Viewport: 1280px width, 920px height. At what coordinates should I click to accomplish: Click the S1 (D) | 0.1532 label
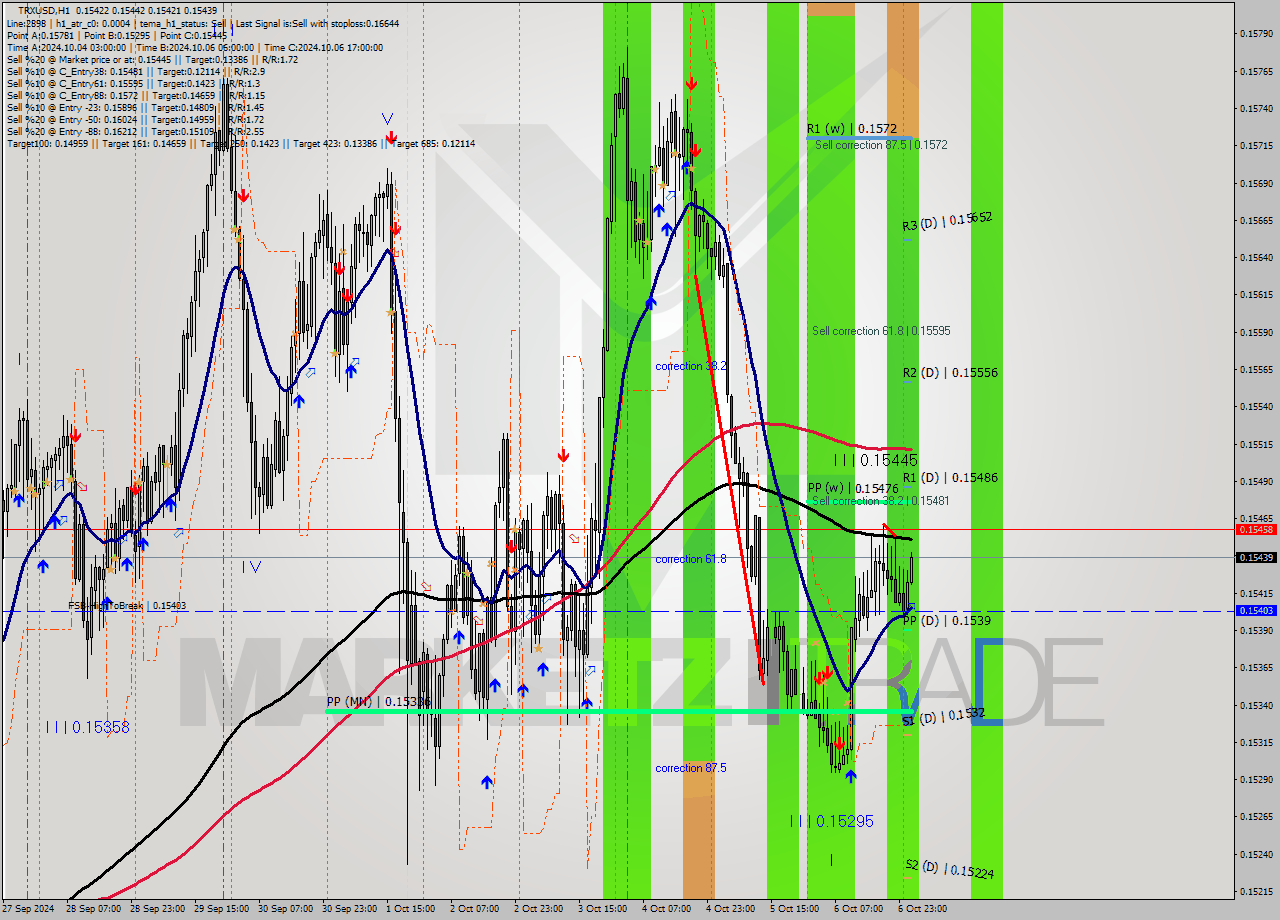coord(944,716)
